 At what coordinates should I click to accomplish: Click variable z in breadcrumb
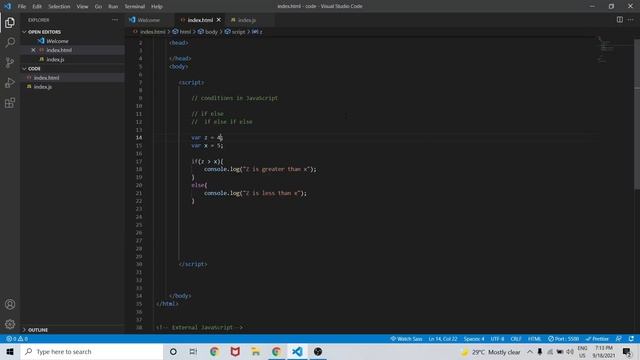coord(257,32)
